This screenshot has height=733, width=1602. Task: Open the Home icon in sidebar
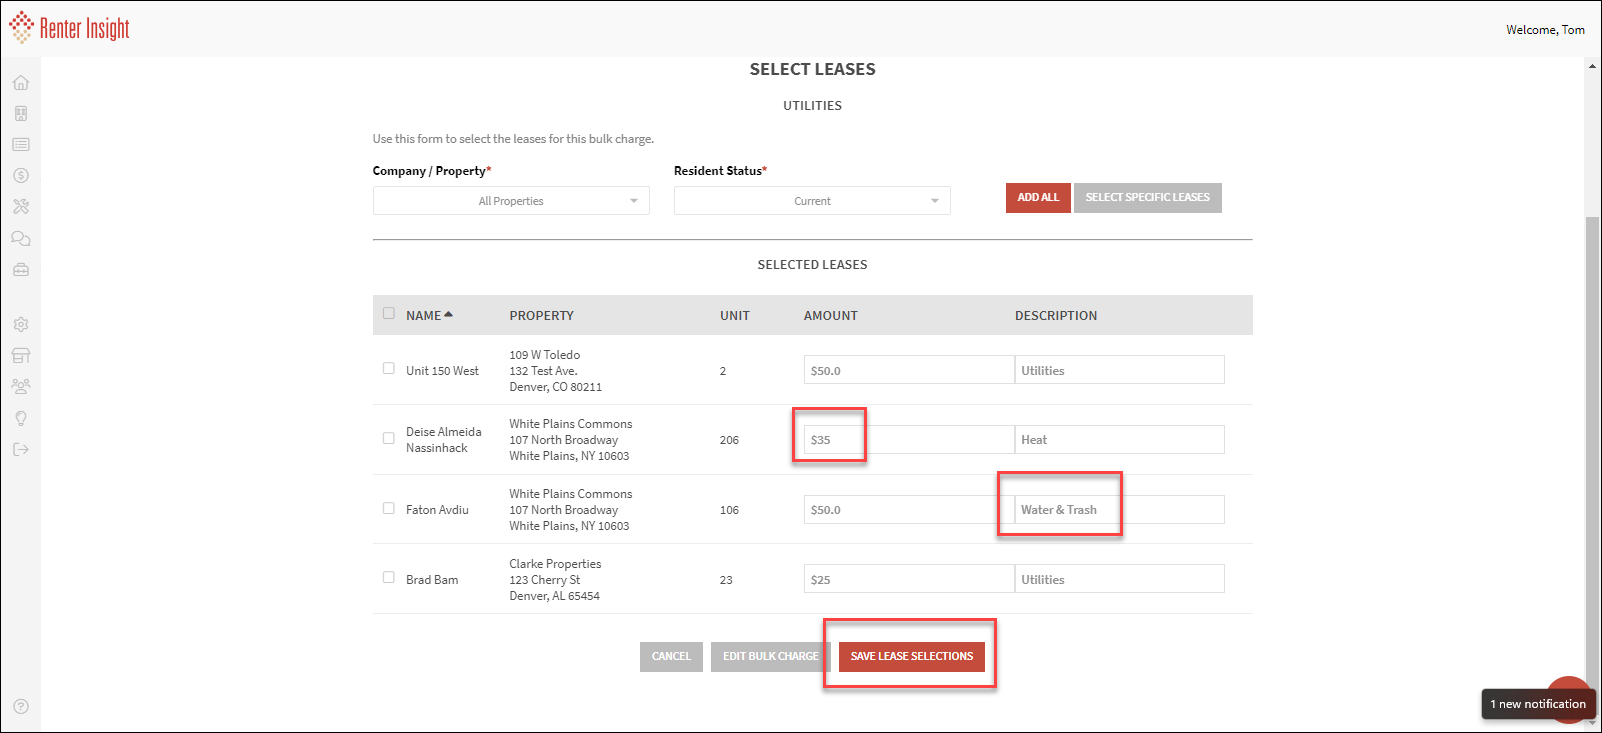pos(21,83)
